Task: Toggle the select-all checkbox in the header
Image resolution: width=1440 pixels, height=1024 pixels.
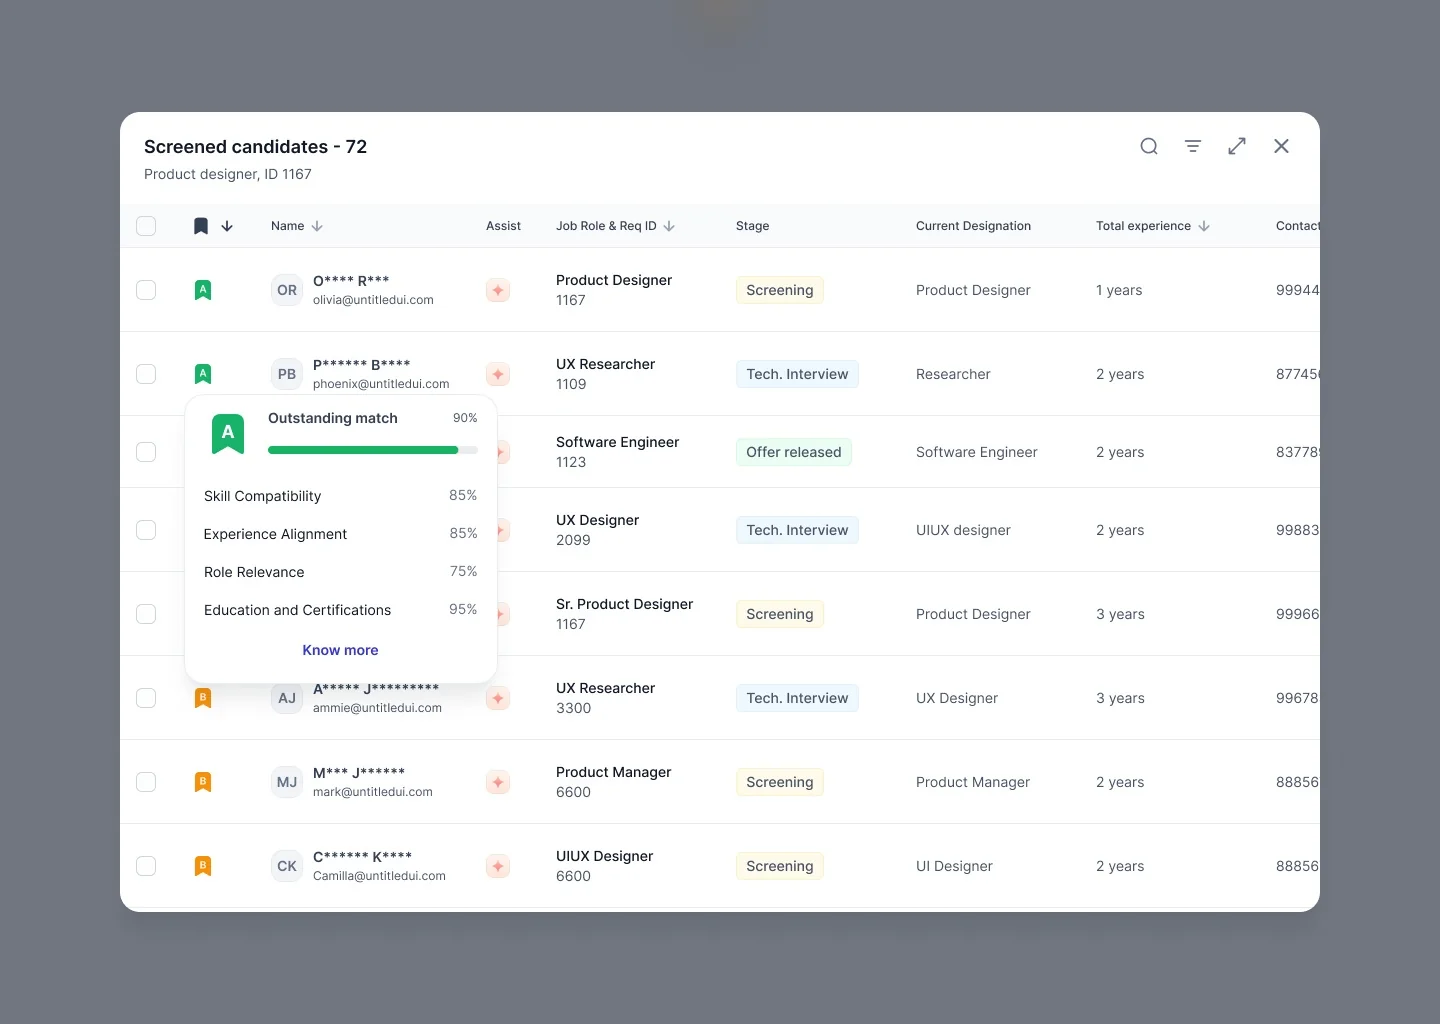Action: coord(146,226)
